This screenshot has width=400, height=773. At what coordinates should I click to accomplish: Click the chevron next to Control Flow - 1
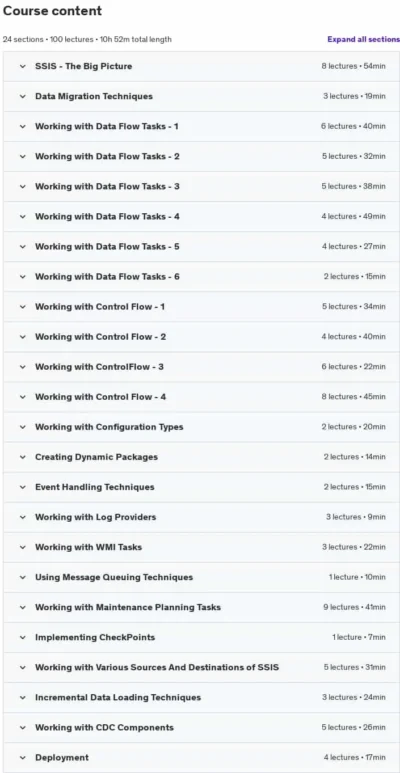coord(22,307)
